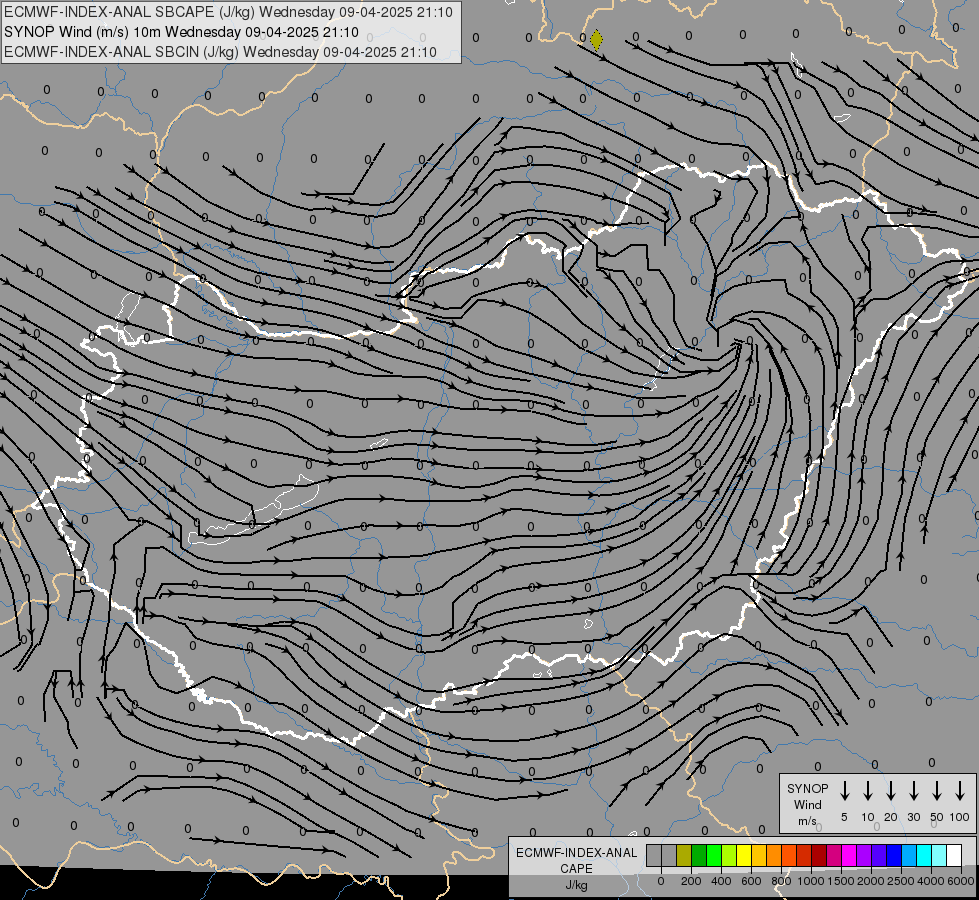Click the wind legend arrow for 20 m/s
The image size is (979, 900).
coord(890,791)
